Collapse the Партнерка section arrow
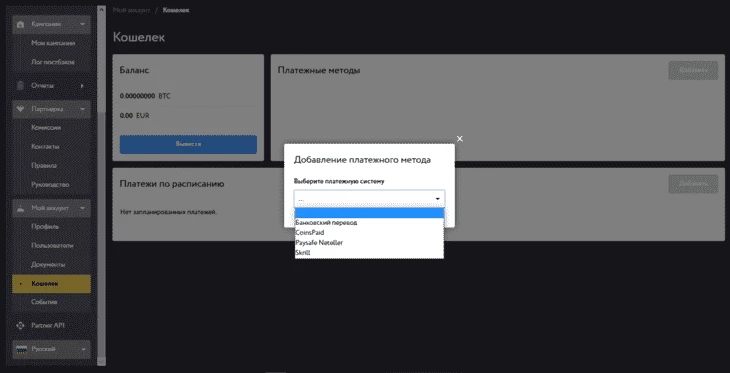This screenshot has height=373, width=730. pos(82,109)
